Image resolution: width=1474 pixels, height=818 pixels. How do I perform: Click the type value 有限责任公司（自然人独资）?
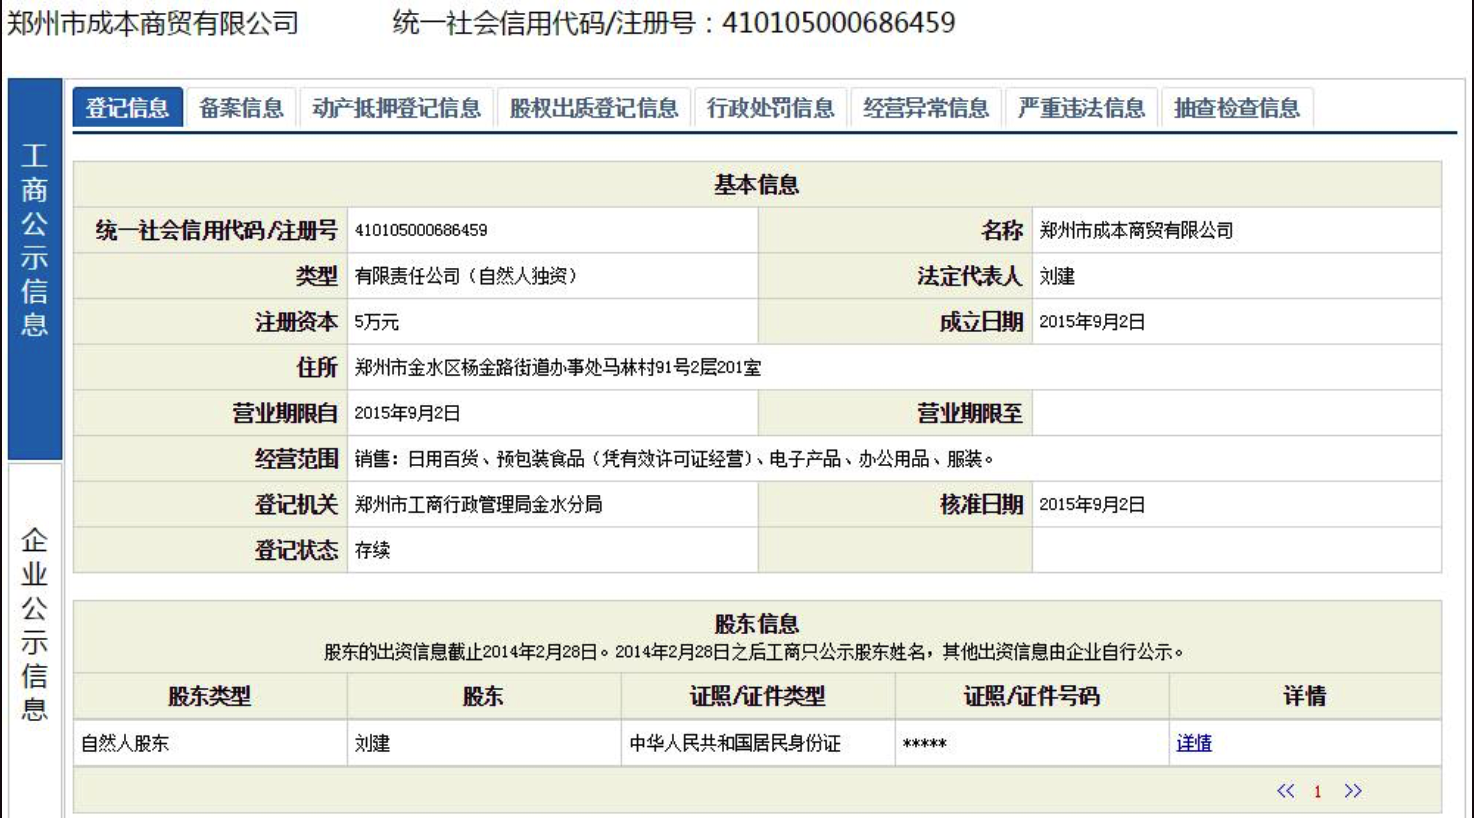point(465,276)
